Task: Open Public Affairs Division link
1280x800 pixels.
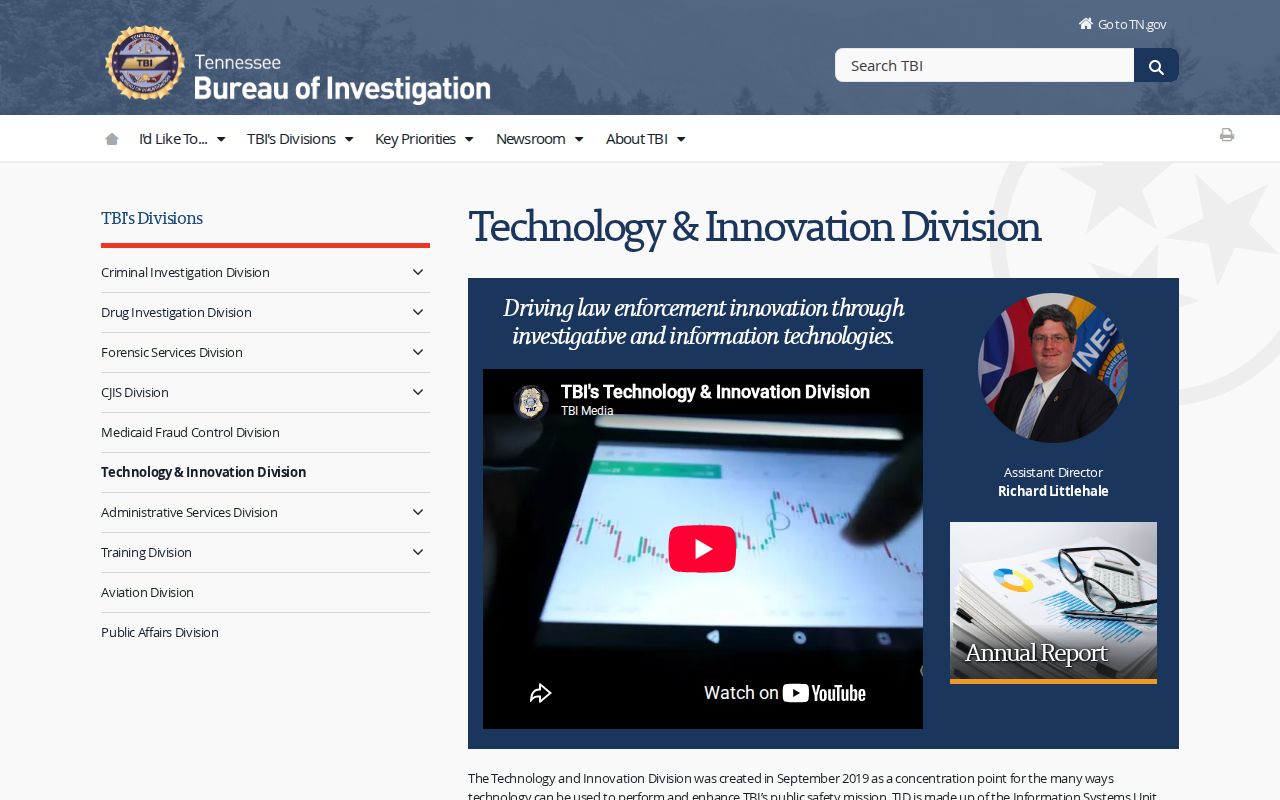Action: (x=160, y=632)
